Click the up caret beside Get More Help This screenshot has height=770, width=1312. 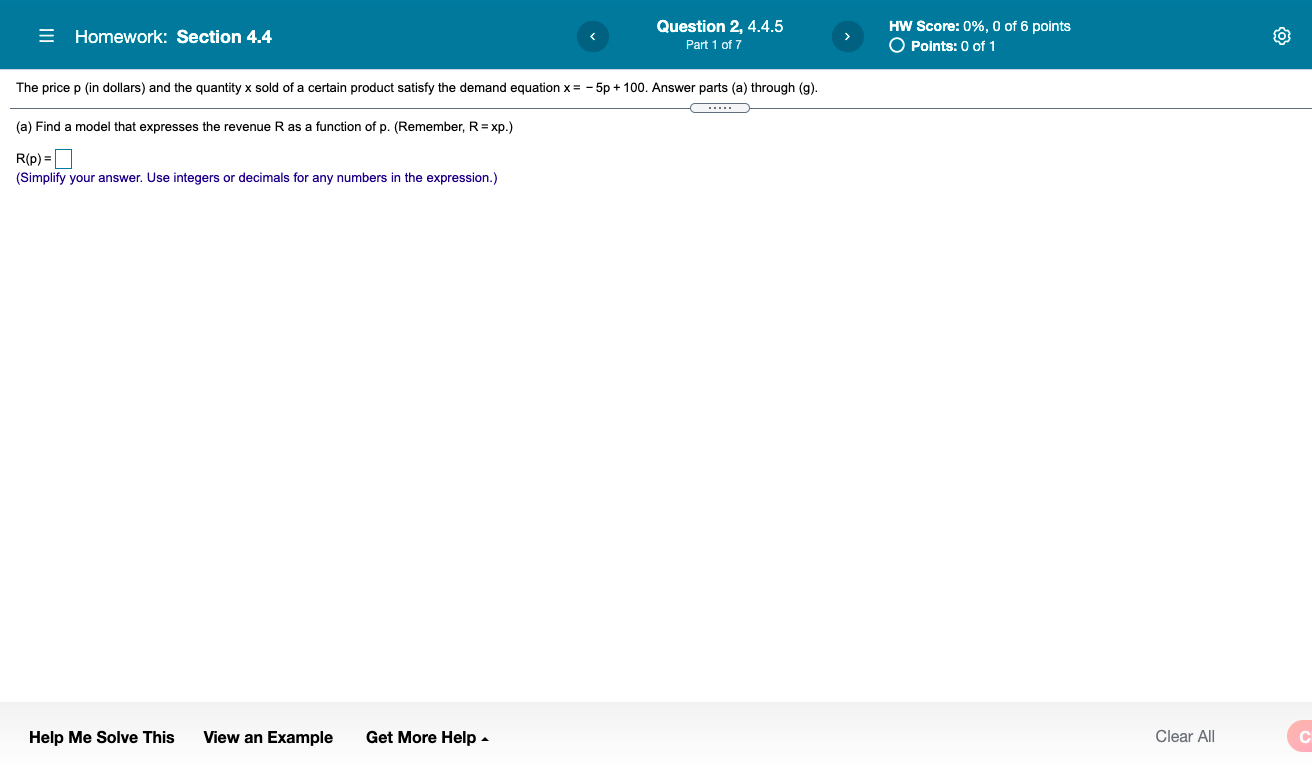[x=485, y=737]
